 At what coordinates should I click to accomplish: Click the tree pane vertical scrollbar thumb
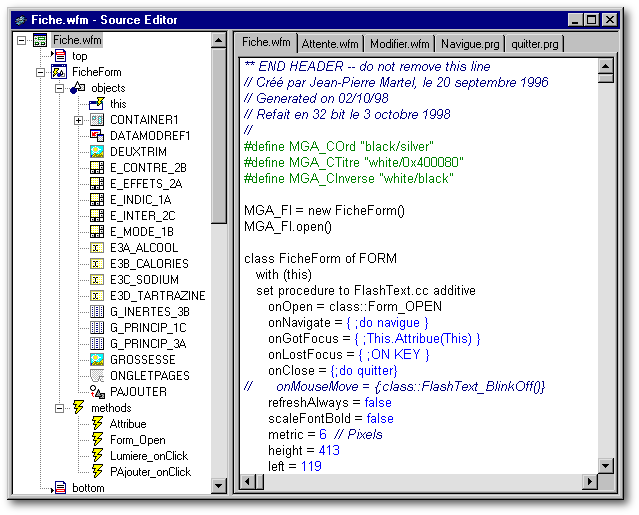[219, 136]
